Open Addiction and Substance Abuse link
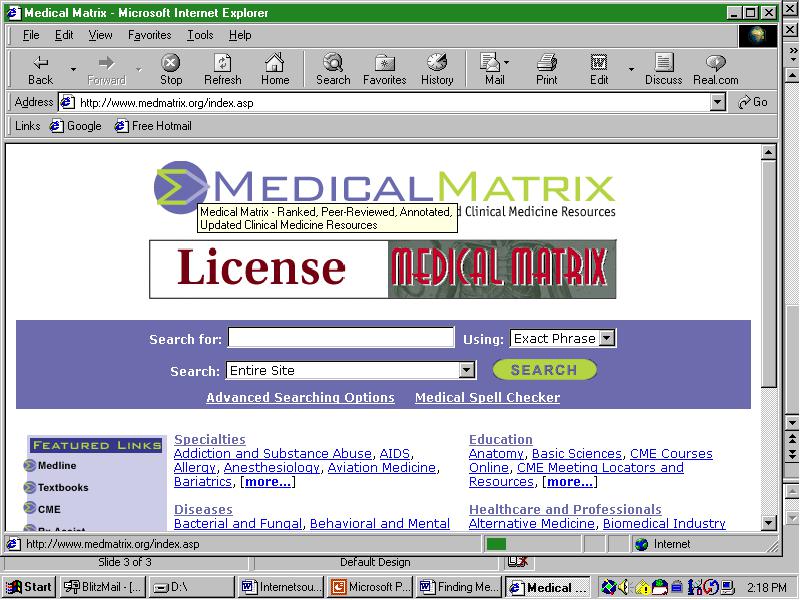The width and height of the screenshot is (800, 600). point(272,454)
